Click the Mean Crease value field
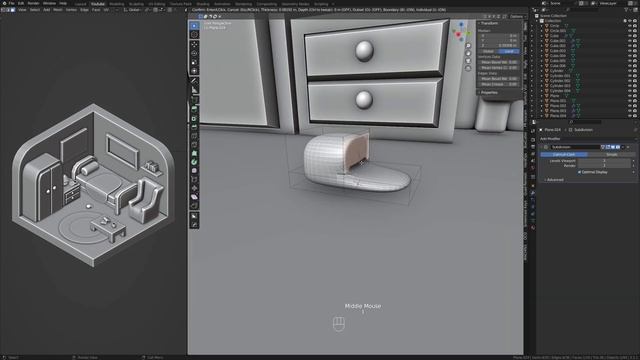640x360 pixels. (499, 84)
